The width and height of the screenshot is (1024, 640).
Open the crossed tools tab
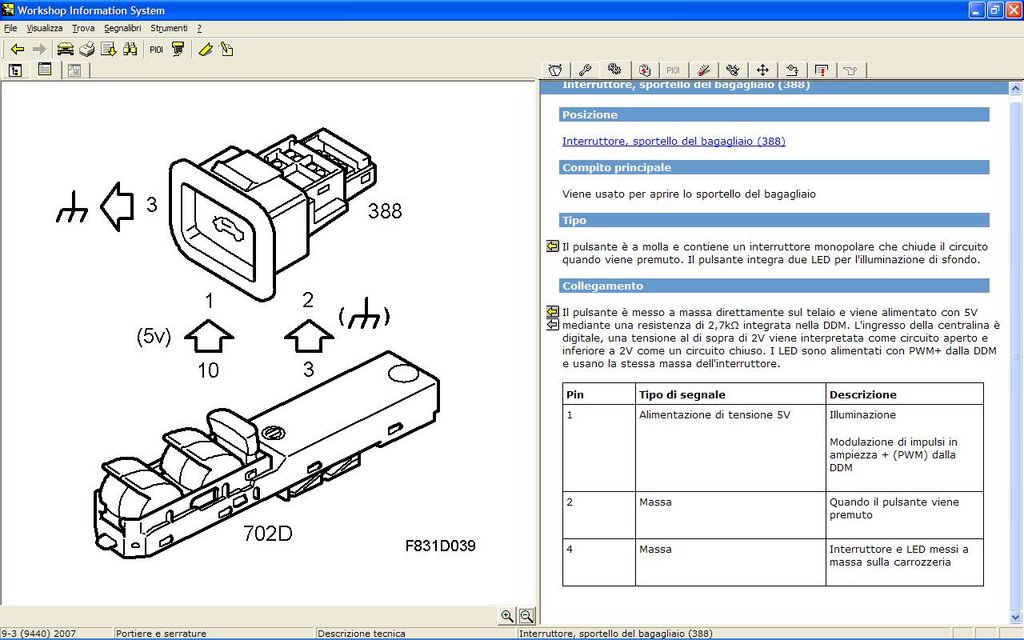[x=733, y=70]
